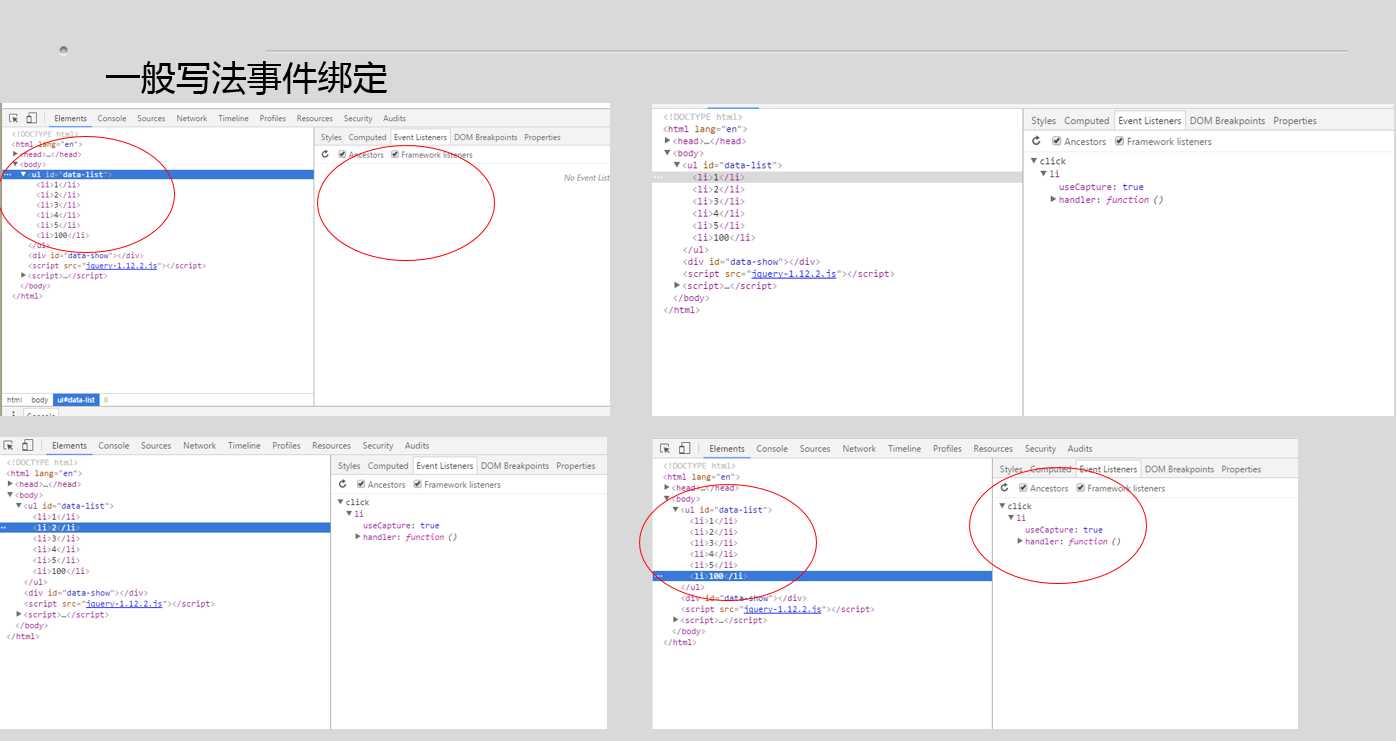1396x741 pixels.
Task: Uncheck Framework listeners where li 1 is highlighted
Action: pyautogui.click(x=1119, y=141)
